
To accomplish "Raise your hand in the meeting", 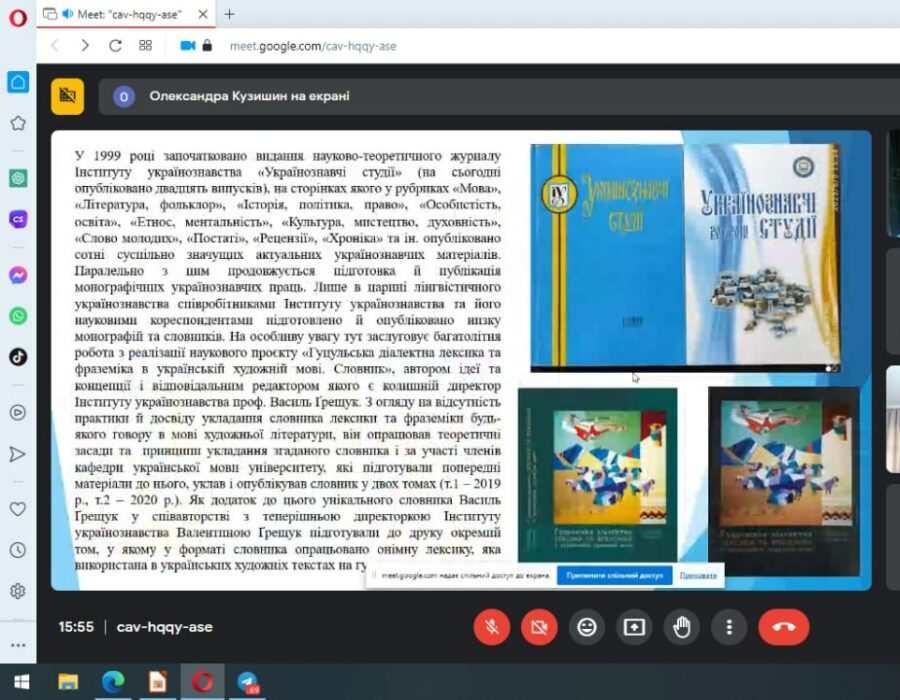I will (682, 627).
